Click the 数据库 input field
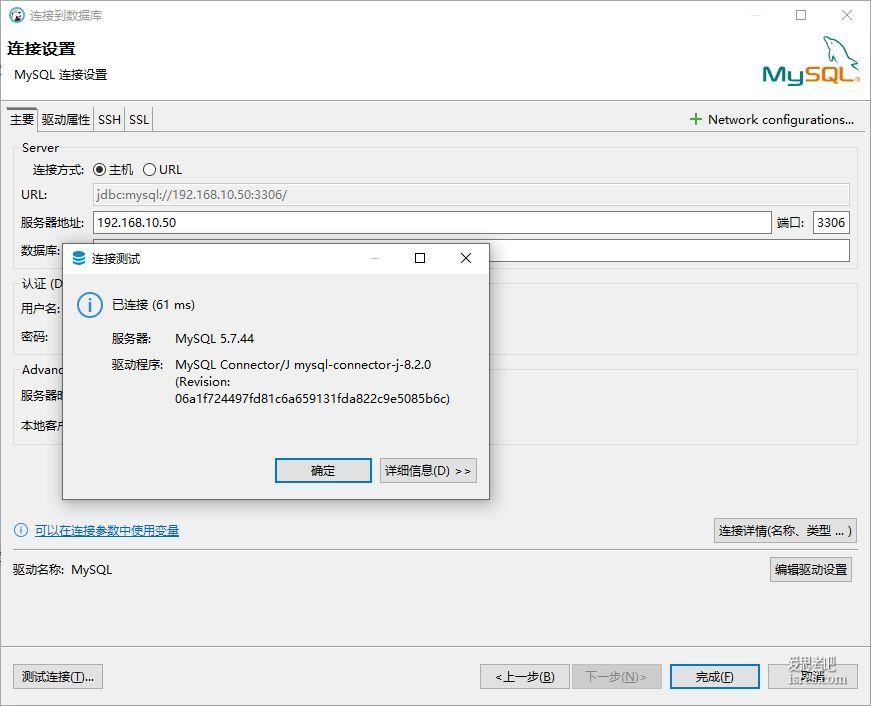Viewport: 871px width, 706px height. click(669, 250)
